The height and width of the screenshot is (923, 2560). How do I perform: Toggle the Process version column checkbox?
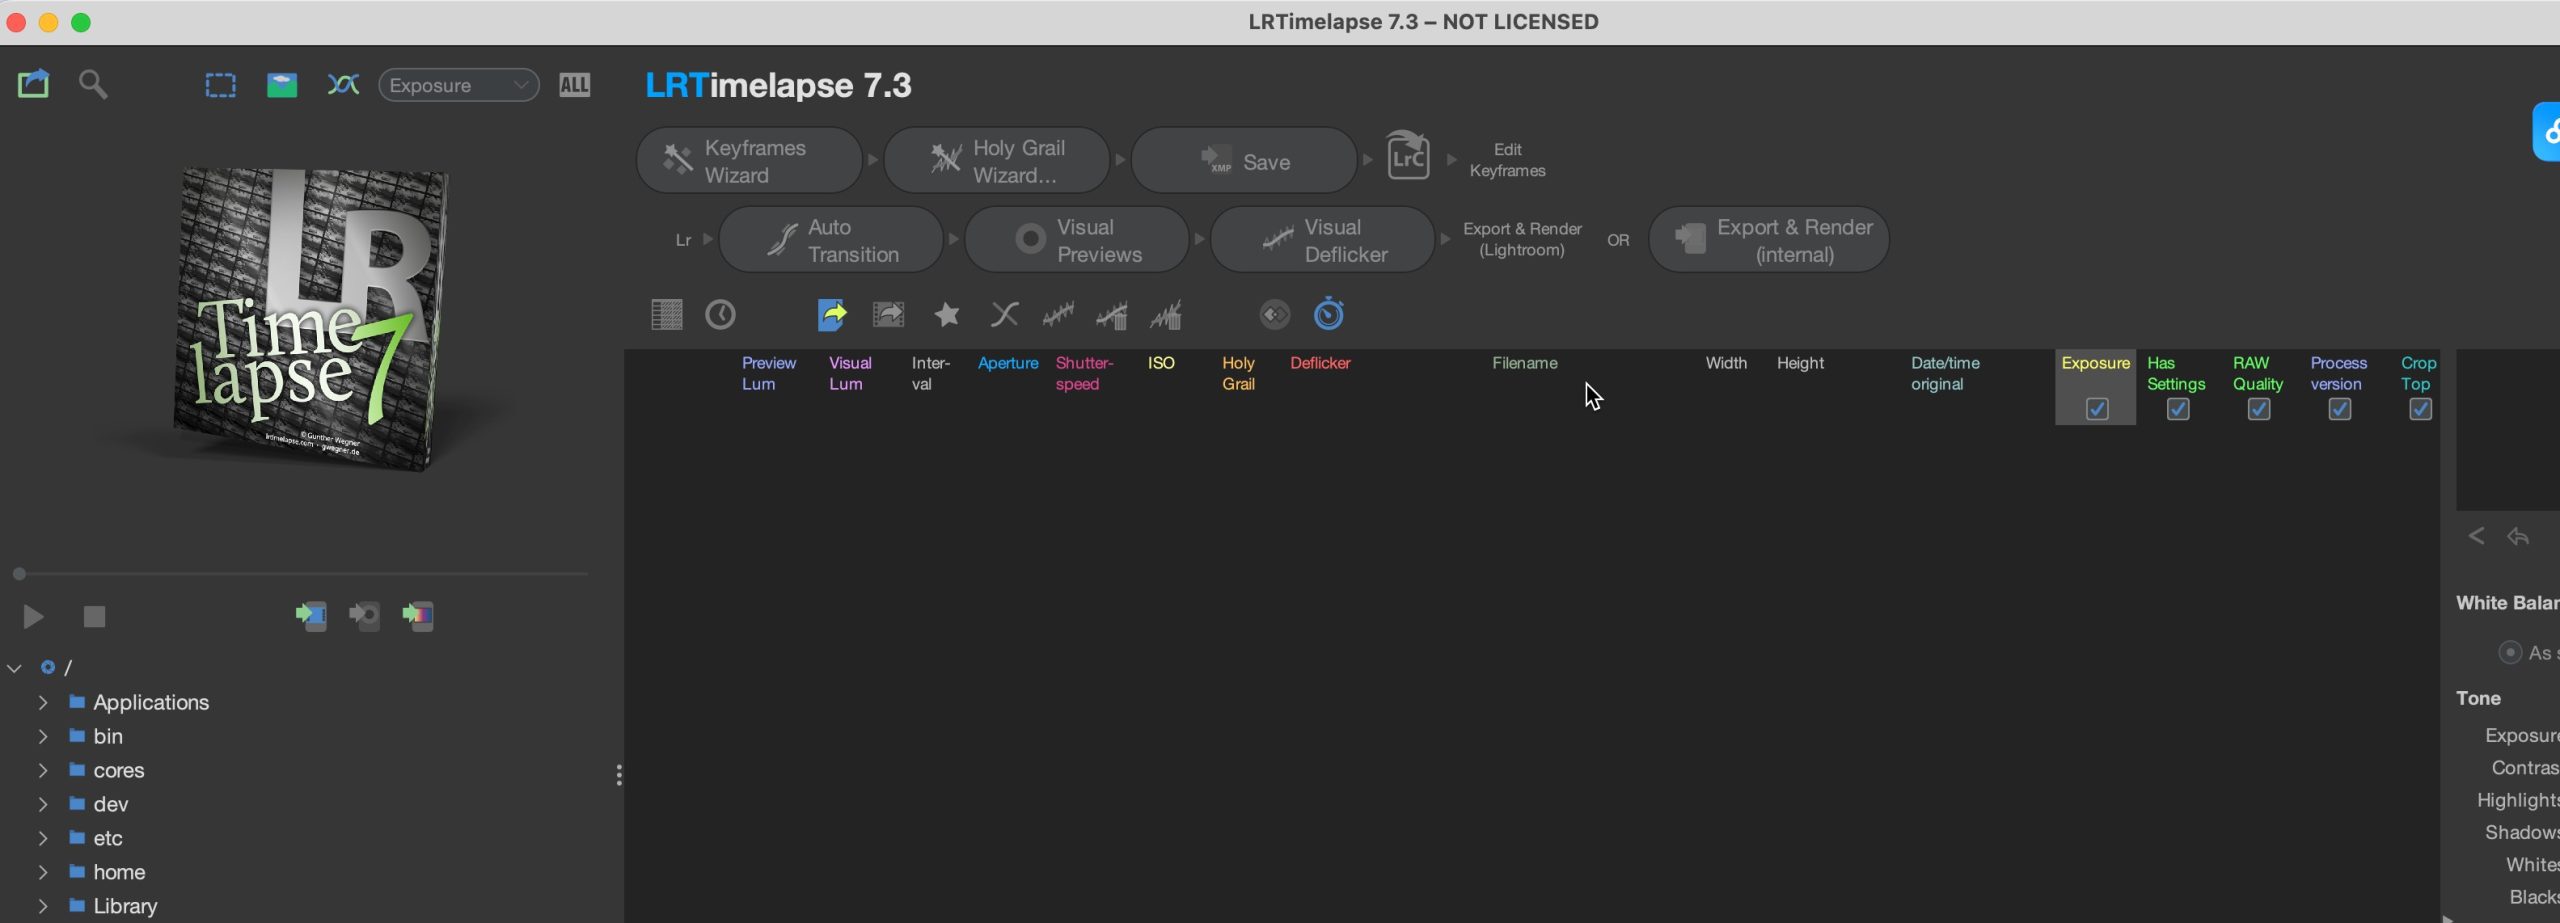point(2340,409)
